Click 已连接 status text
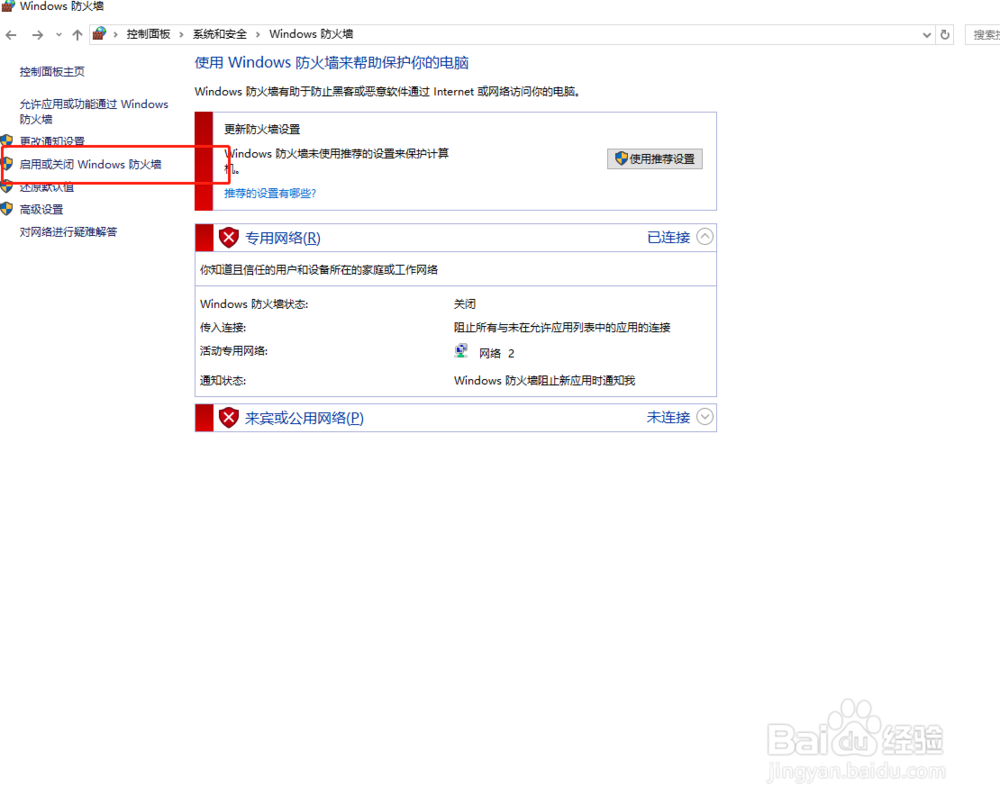The height and width of the screenshot is (805, 1000). pyautogui.click(x=668, y=237)
